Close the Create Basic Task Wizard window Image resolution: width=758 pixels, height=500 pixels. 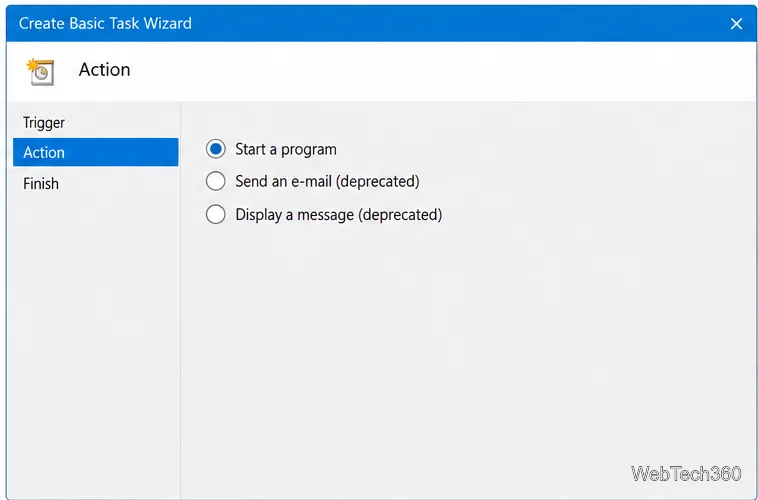coord(736,24)
